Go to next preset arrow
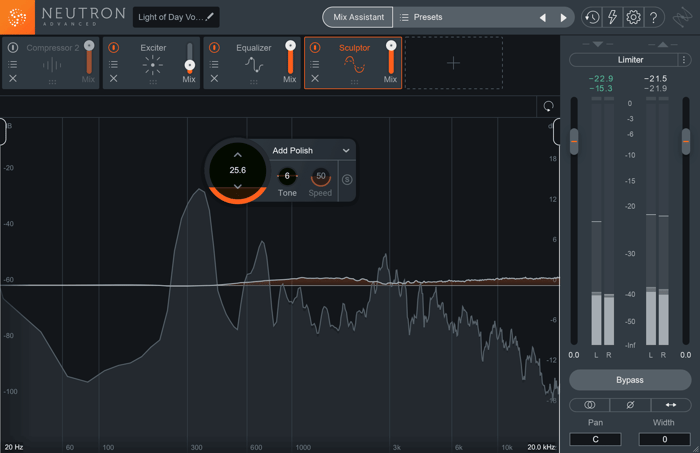 click(563, 17)
